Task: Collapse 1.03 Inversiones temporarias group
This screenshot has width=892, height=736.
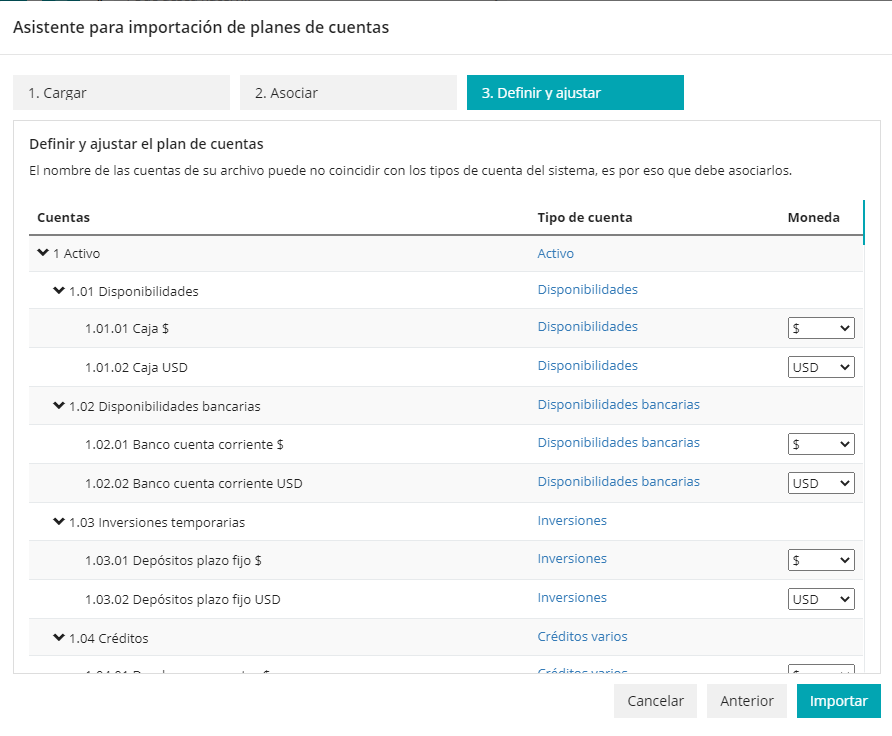Action: click(x=59, y=521)
